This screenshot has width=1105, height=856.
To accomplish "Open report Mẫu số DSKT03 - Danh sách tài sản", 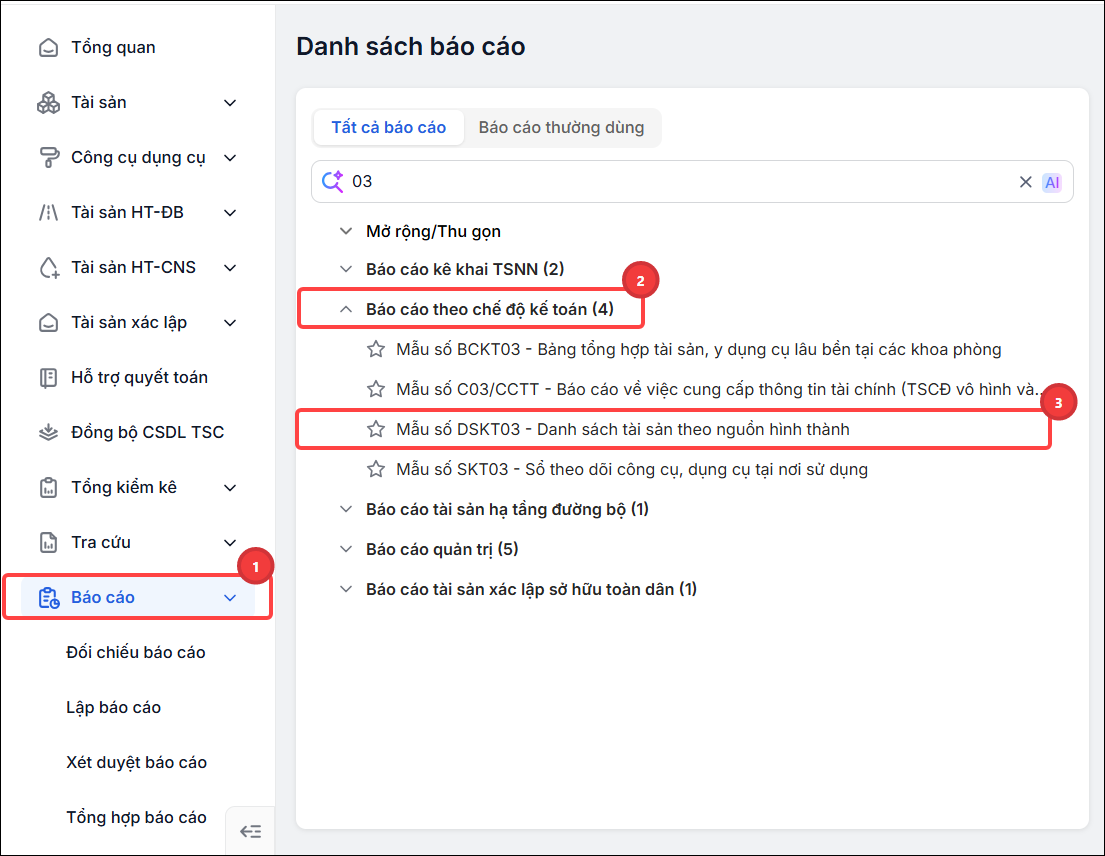I will click(623, 429).
